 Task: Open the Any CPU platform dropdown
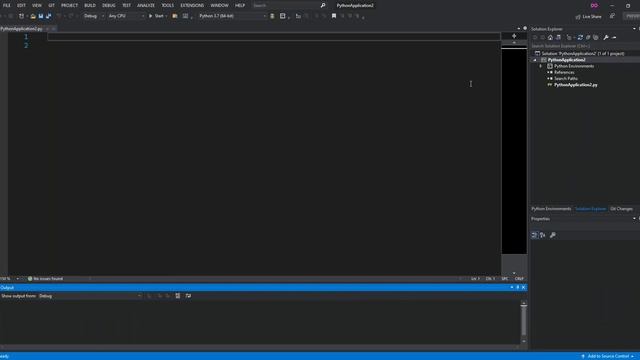click(x=126, y=16)
